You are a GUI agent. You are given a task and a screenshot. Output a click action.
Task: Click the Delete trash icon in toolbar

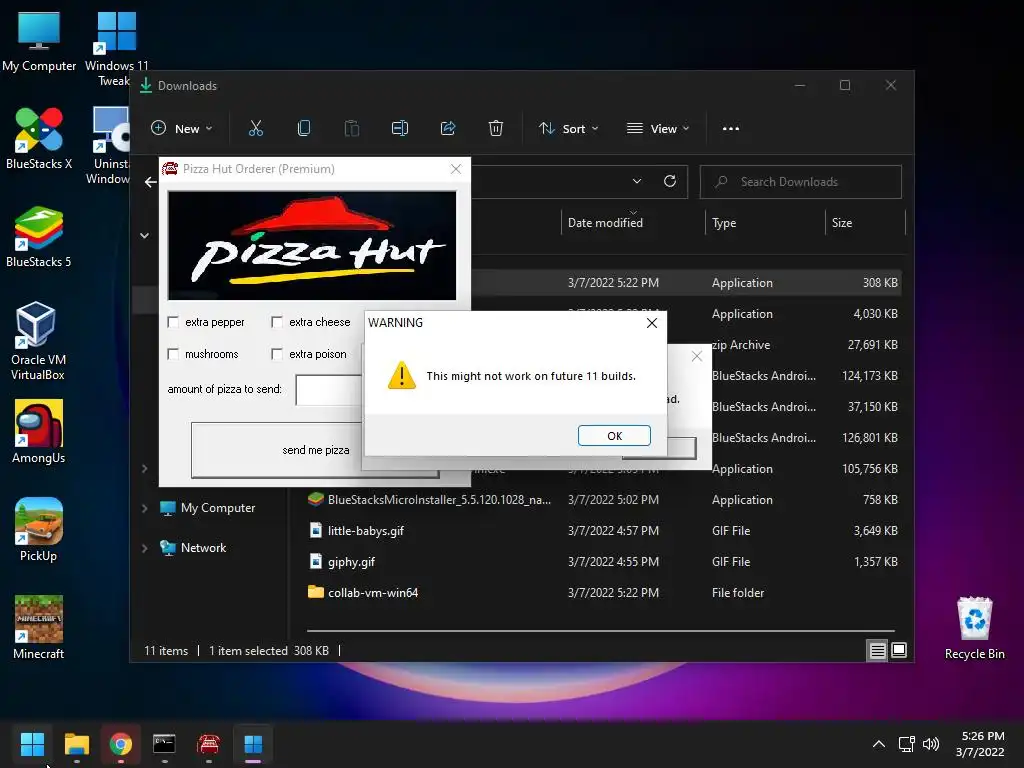coord(496,128)
